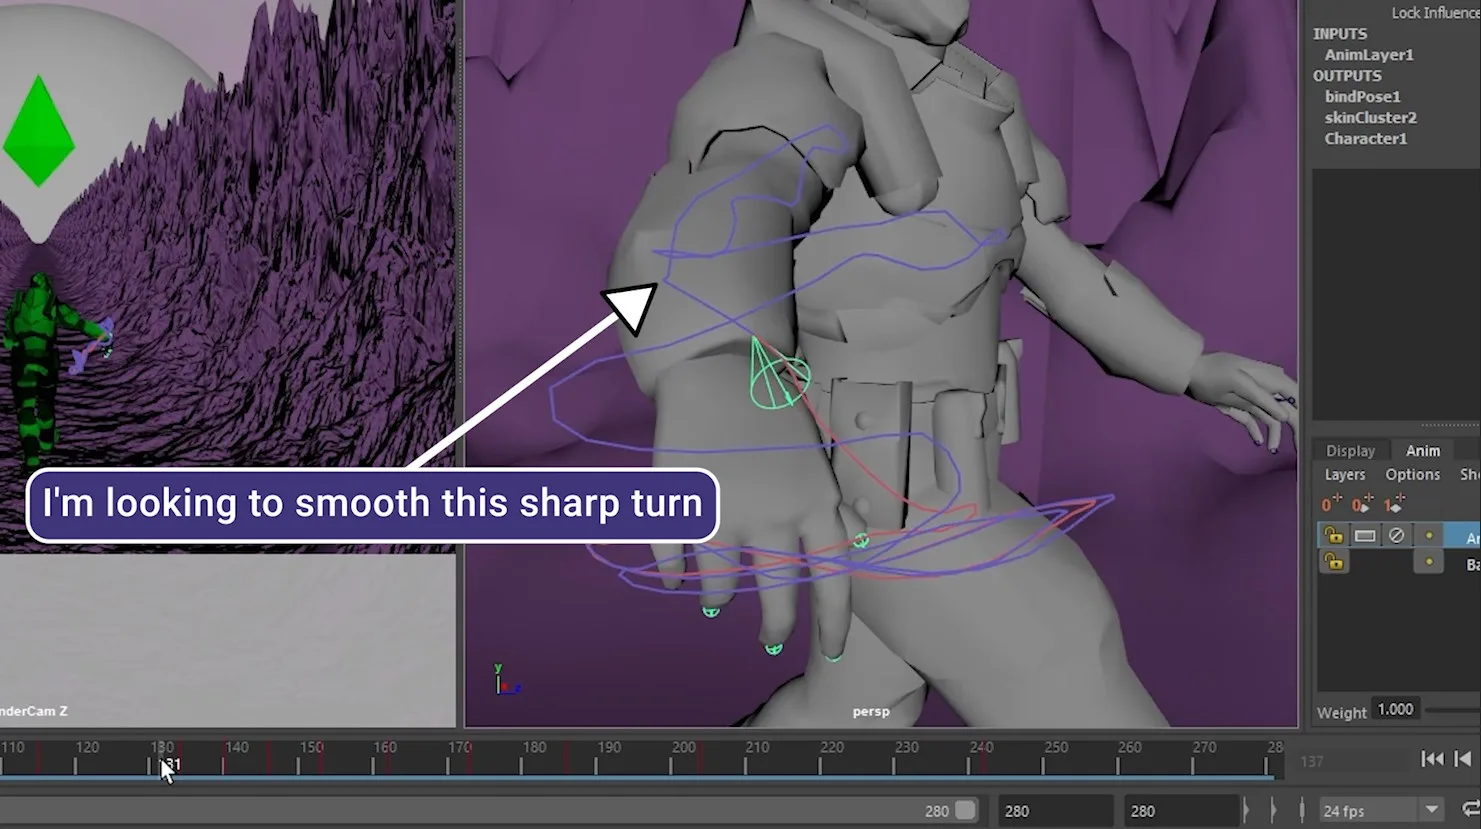This screenshot has width=1481, height=829.
Task: Click the go-to-next-key arrow near the fps box
Action: pyautogui.click(x=1274, y=808)
